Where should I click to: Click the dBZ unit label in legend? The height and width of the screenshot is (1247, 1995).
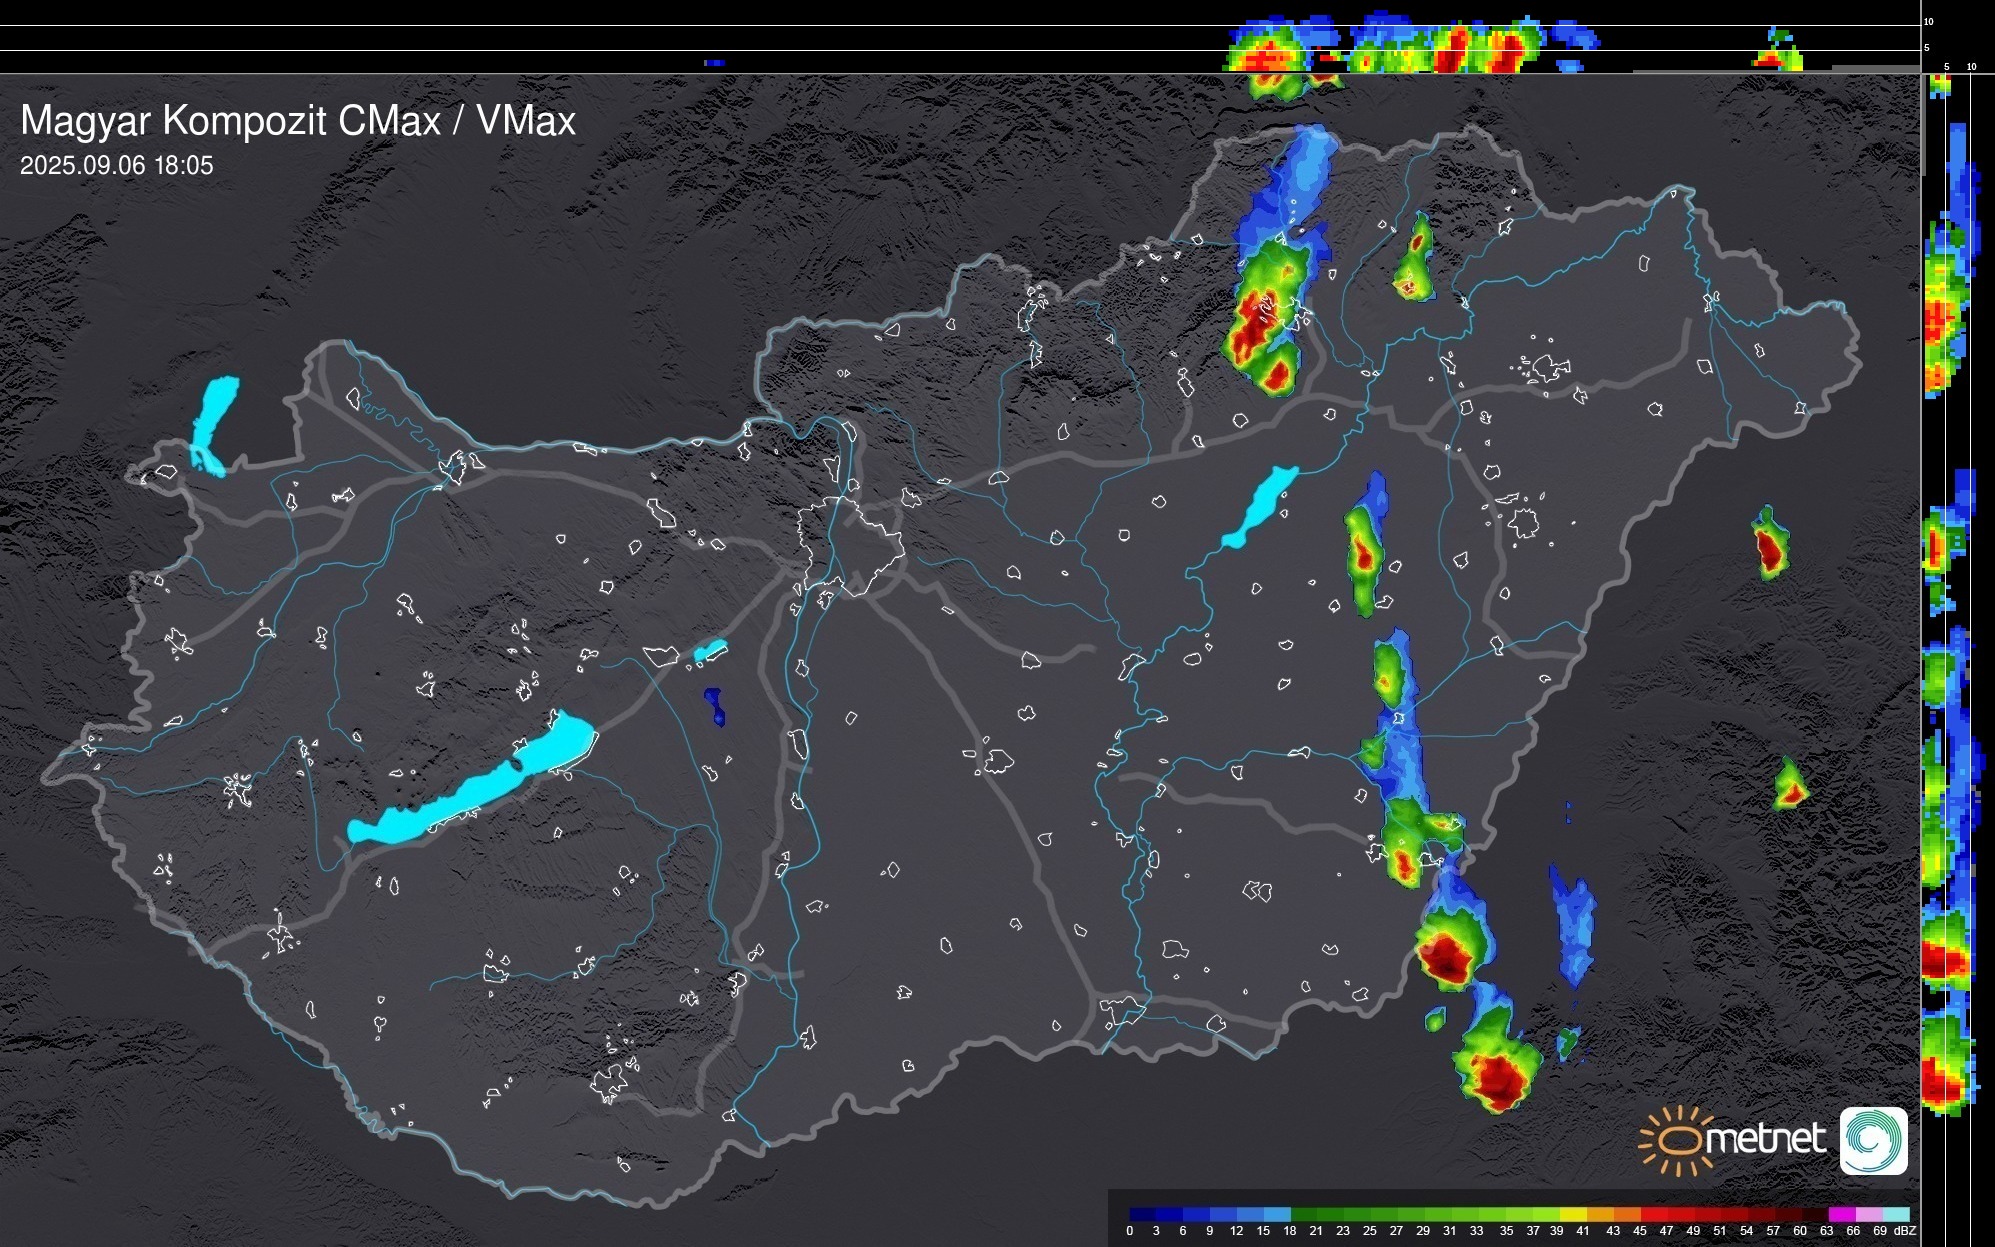(x=1904, y=1231)
